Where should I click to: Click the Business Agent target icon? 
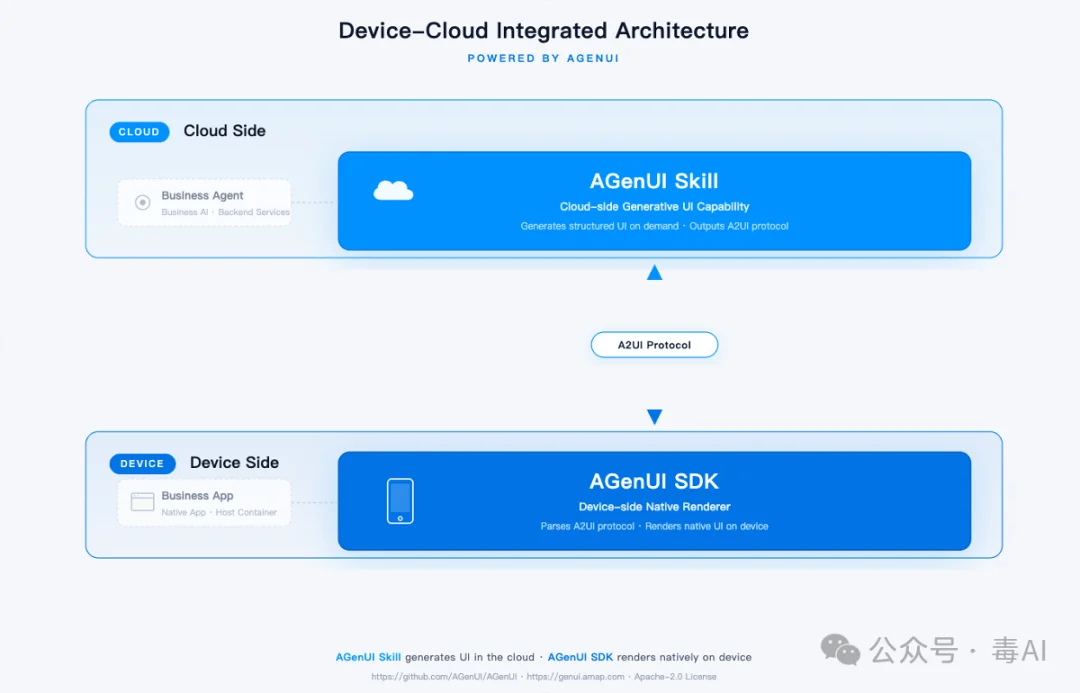[x=143, y=203]
